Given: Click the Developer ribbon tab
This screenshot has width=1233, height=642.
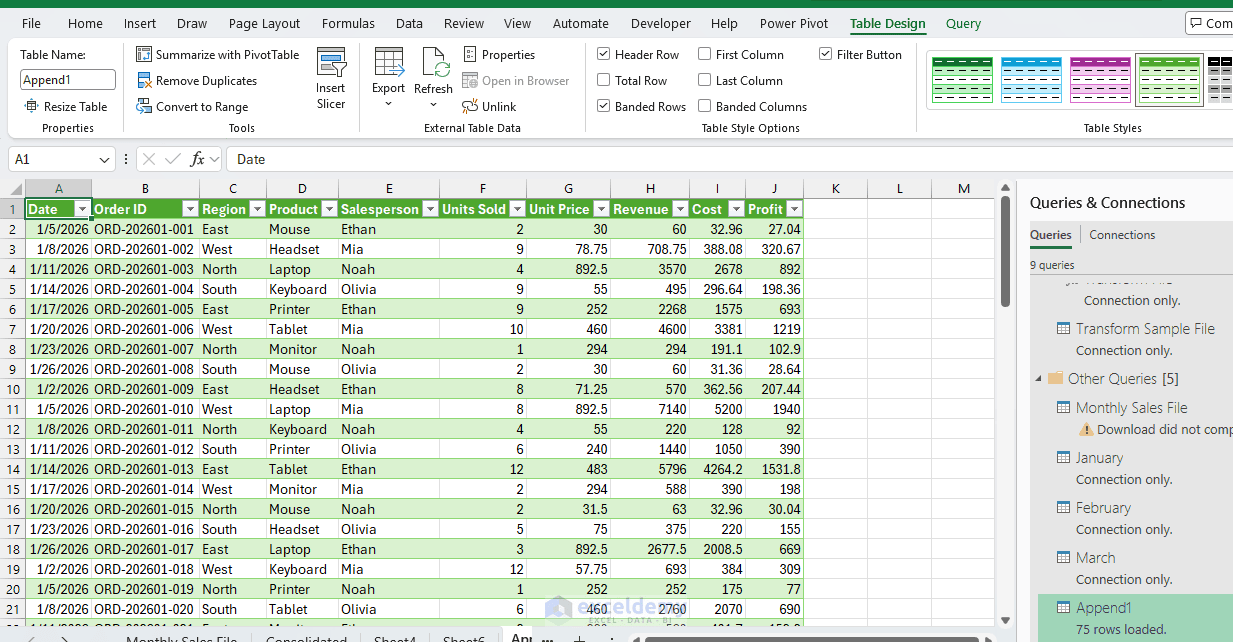Looking at the screenshot, I should (x=660, y=24).
